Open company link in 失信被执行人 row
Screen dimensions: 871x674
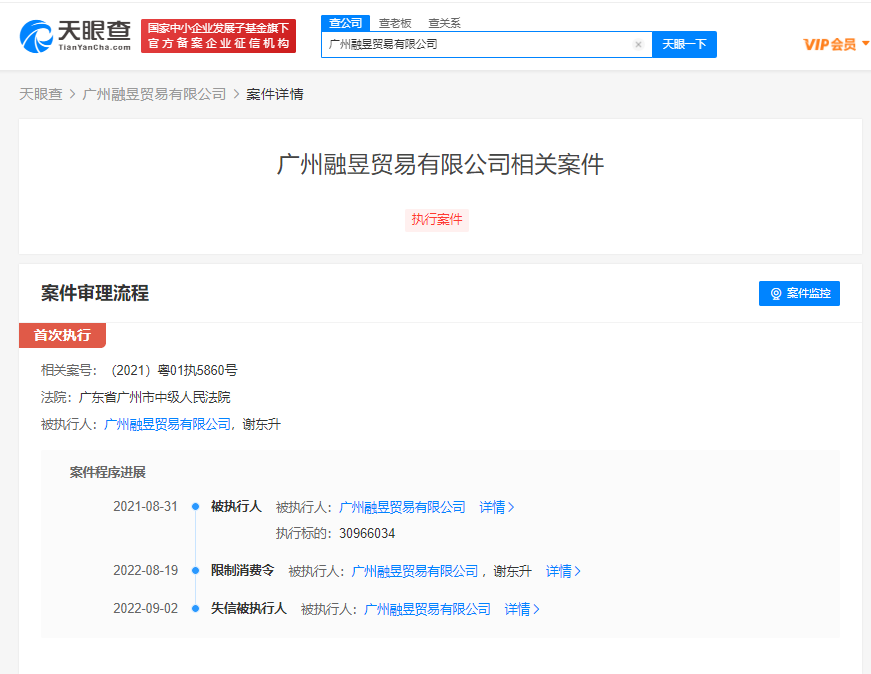[x=427, y=609]
